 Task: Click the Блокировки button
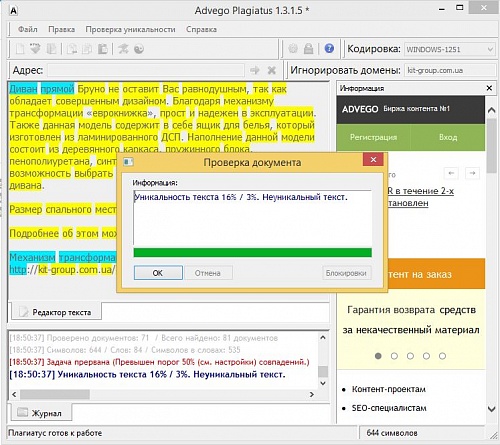click(x=346, y=273)
